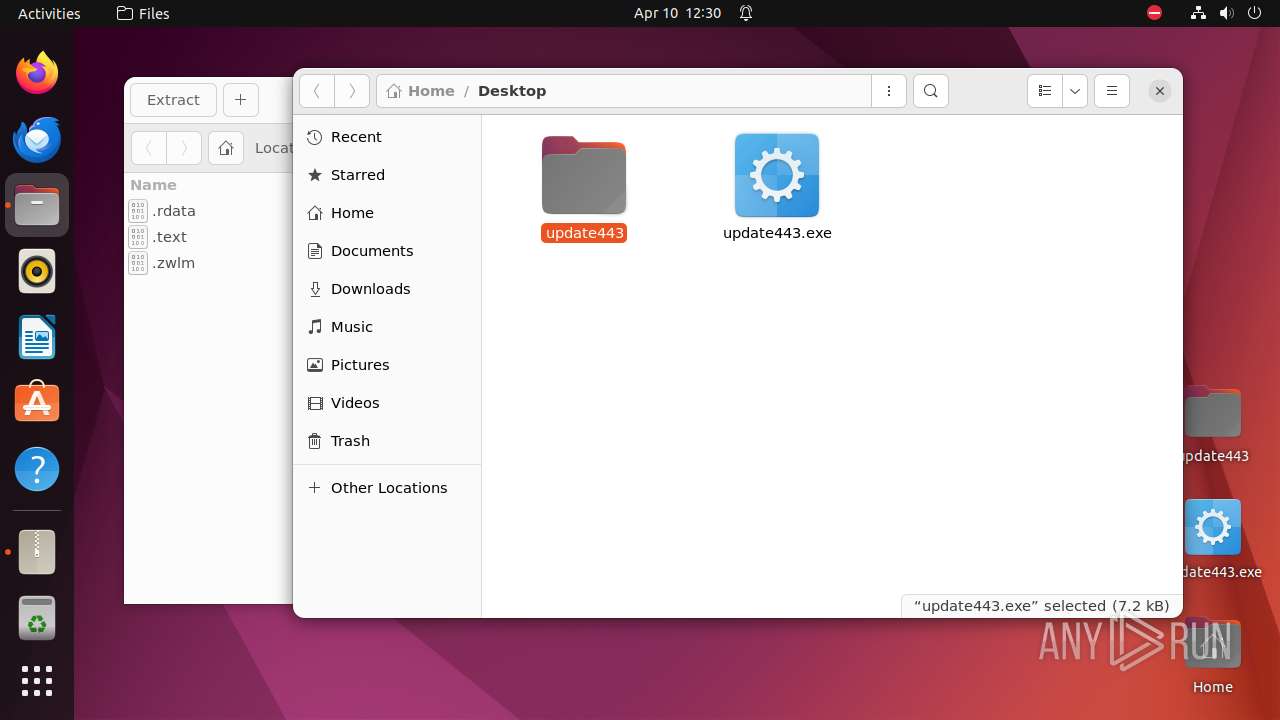Viewport: 1280px width, 720px height.
Task: Open Recent in the sidebar
Action: click(387, 137)
